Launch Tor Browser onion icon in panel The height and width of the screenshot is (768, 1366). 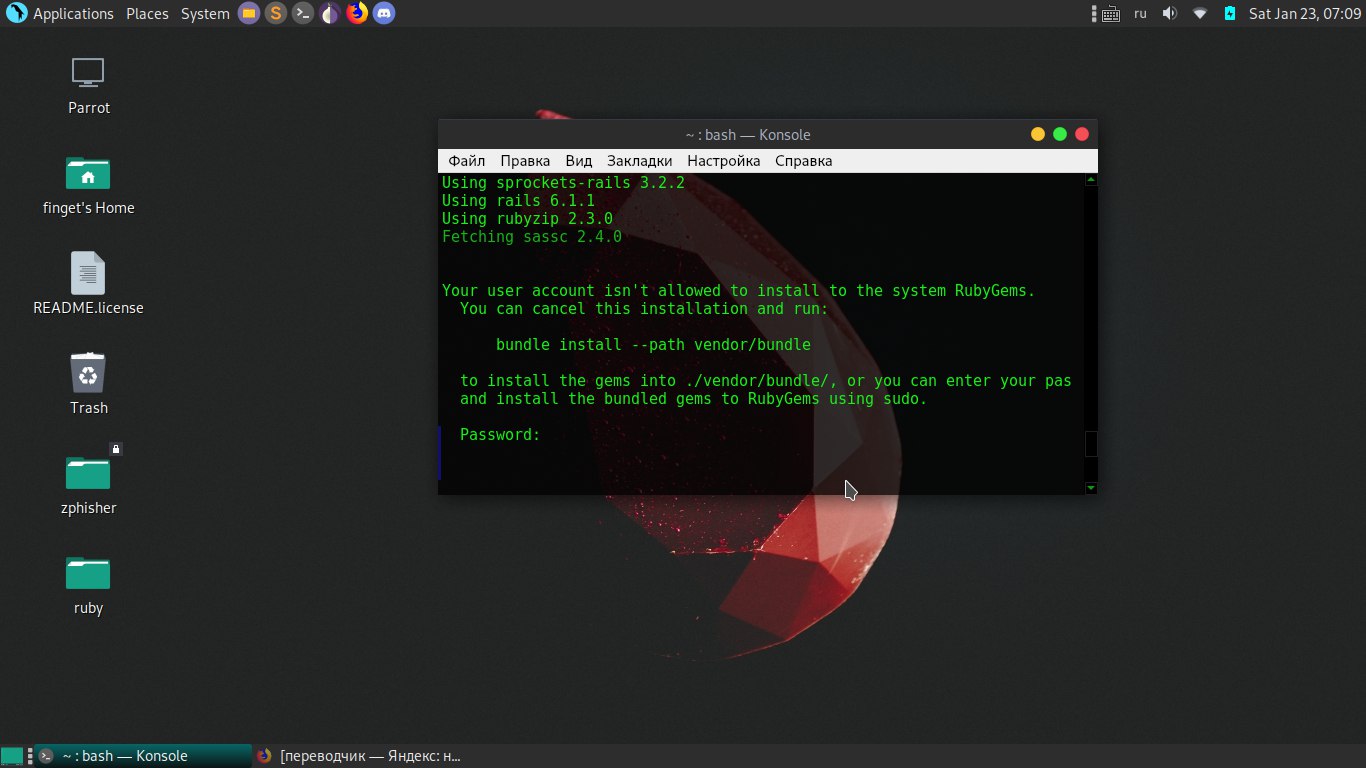[329, 13]
